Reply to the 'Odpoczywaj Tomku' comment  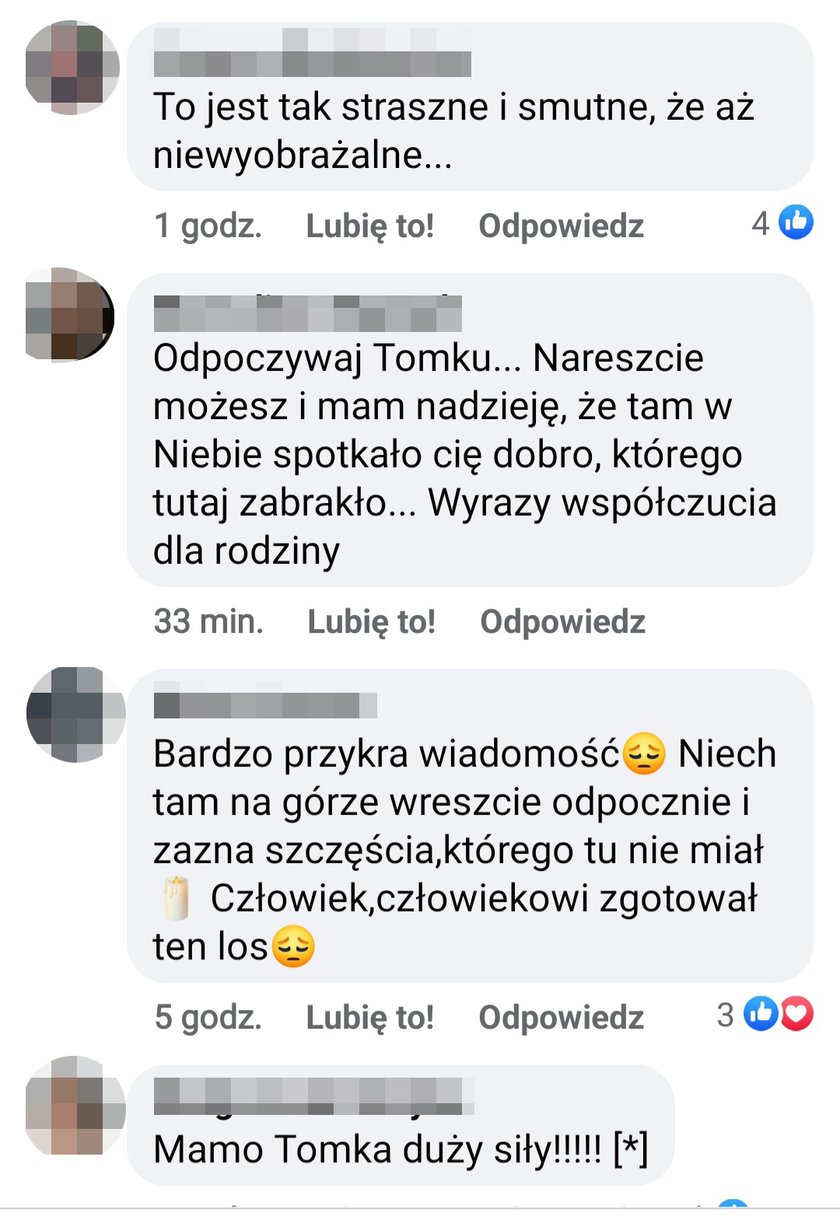pyautogui.click(x=562, y=621)
